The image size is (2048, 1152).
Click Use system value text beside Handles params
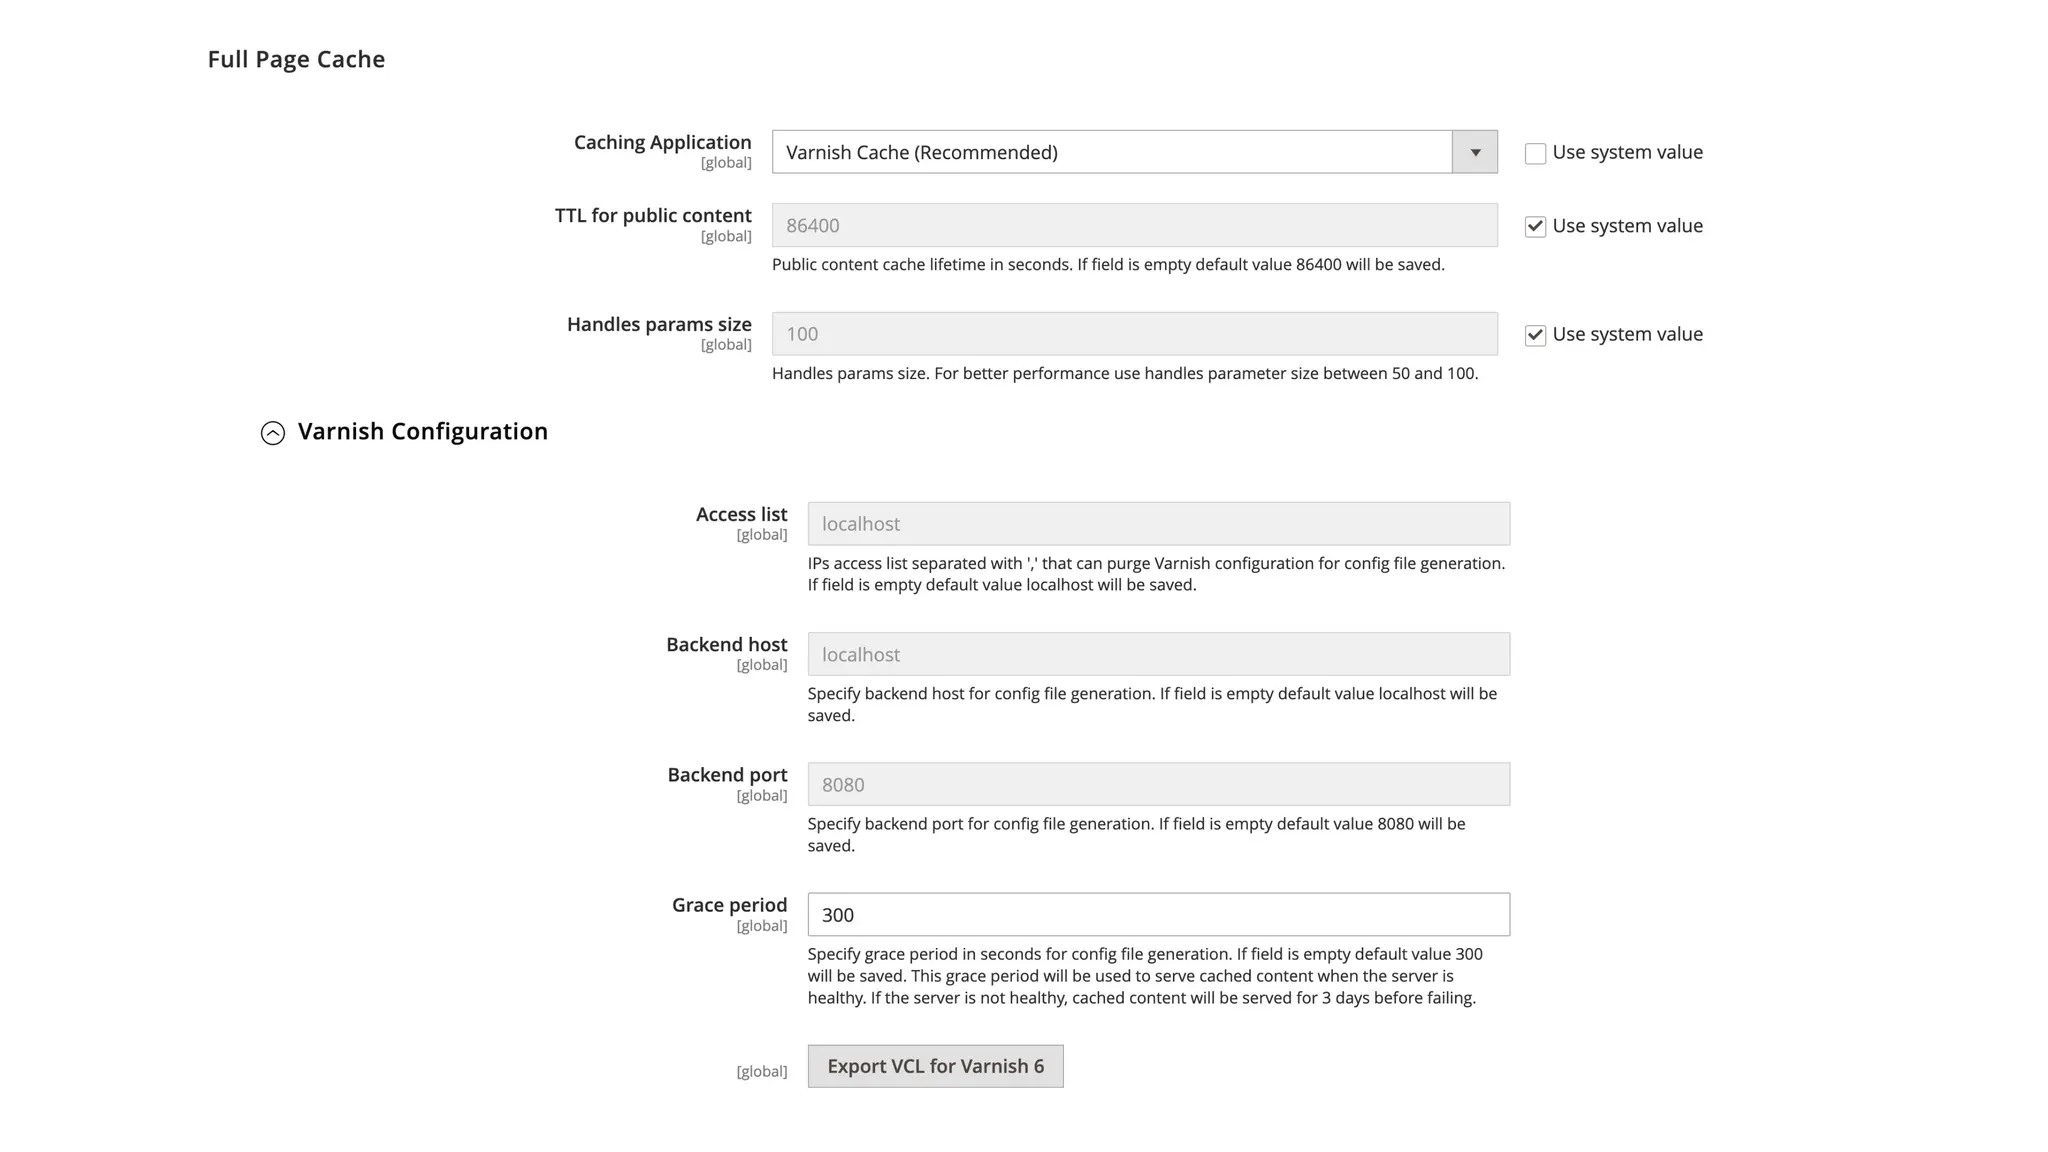[1627, 334]
